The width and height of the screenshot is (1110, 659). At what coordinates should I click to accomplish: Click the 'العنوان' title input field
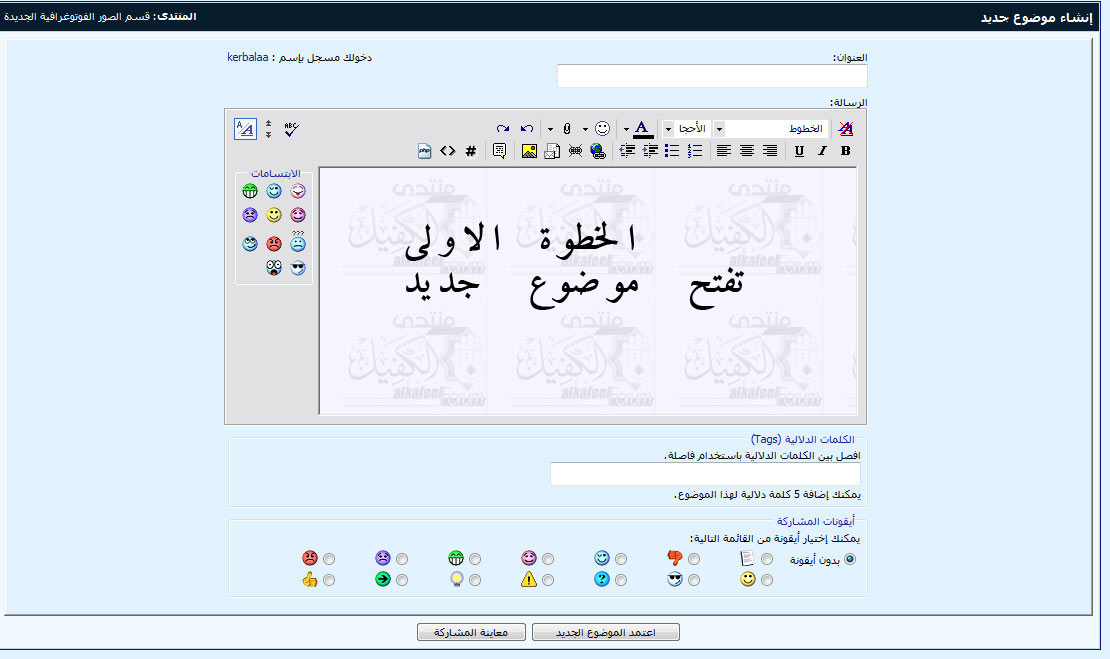712,76
